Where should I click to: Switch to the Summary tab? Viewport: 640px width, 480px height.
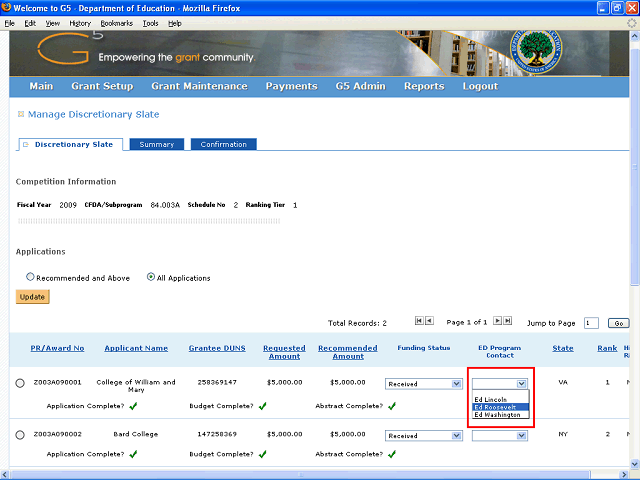click(156, 145)
